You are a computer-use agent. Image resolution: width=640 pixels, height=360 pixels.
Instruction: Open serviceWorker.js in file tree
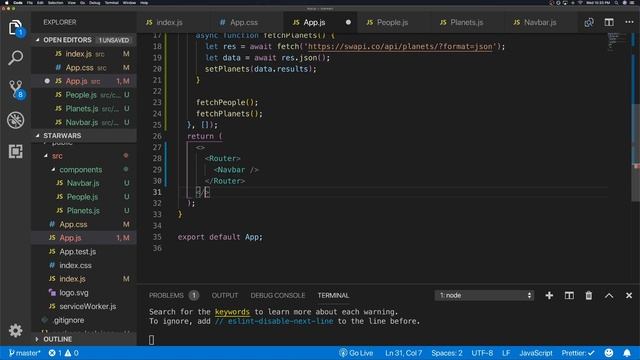tap(84, 306)
